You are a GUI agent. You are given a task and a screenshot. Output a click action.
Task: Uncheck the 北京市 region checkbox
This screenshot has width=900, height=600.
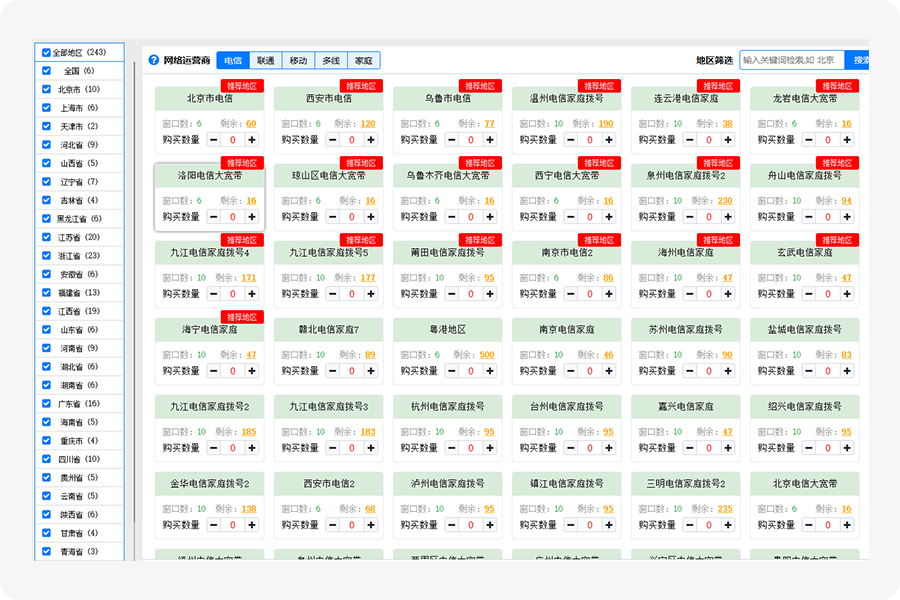46,89
